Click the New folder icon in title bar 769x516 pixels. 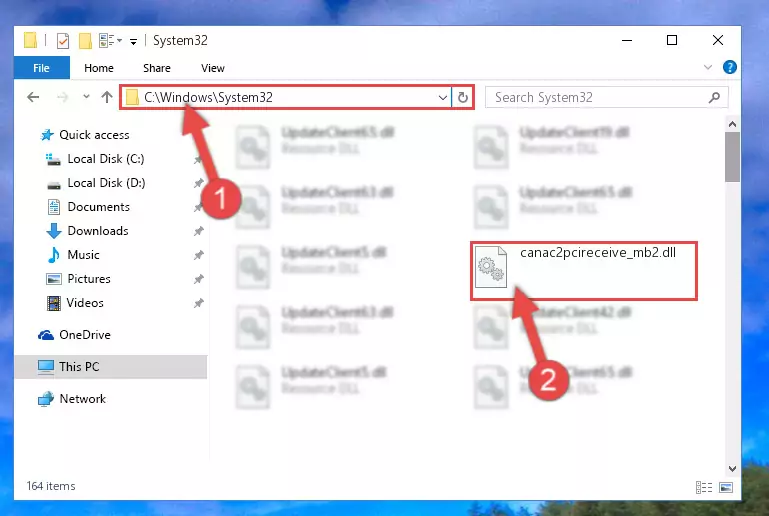pos(85,41)
